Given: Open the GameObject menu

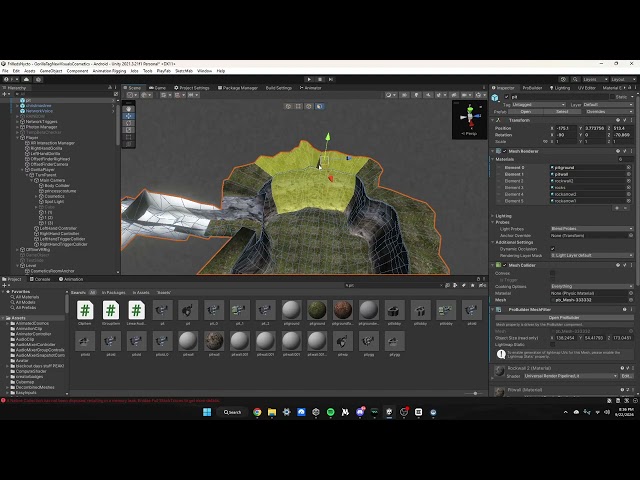Looking at the screenshot, I should [51, 71].
